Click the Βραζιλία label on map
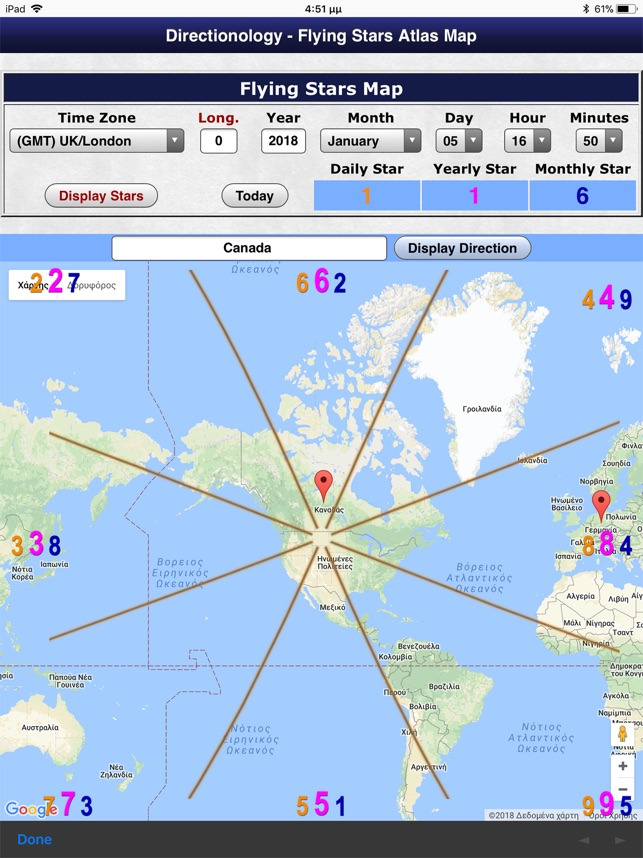Screen dimensions: 643x858 [x=444, y=686]
